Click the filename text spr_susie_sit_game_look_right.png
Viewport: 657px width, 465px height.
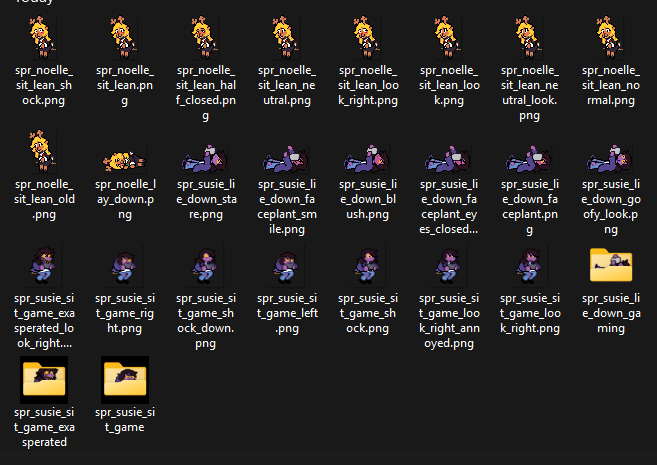(x=530, y=313)
